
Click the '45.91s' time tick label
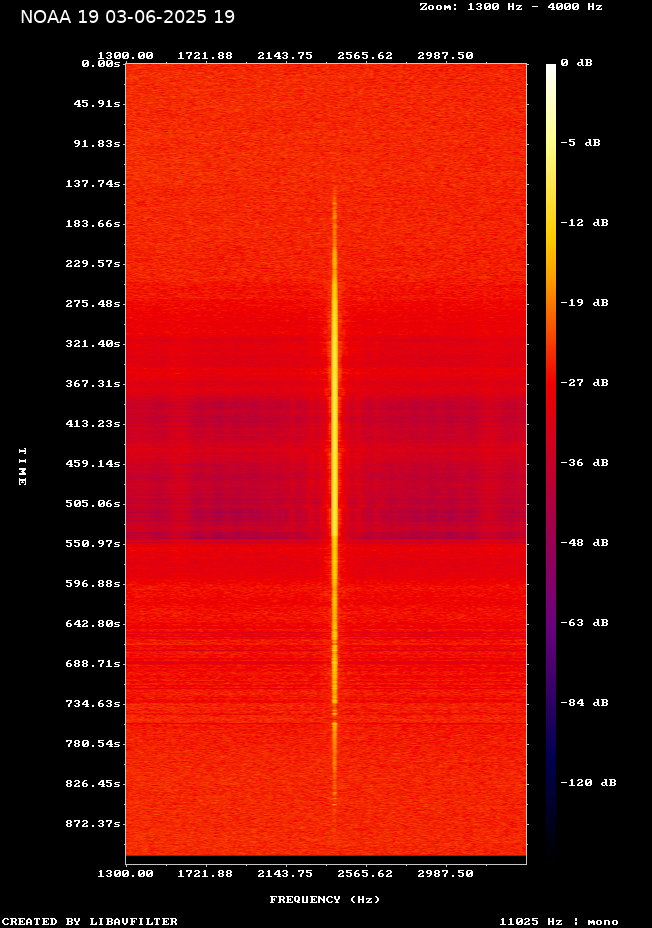[x=97, y=104]
